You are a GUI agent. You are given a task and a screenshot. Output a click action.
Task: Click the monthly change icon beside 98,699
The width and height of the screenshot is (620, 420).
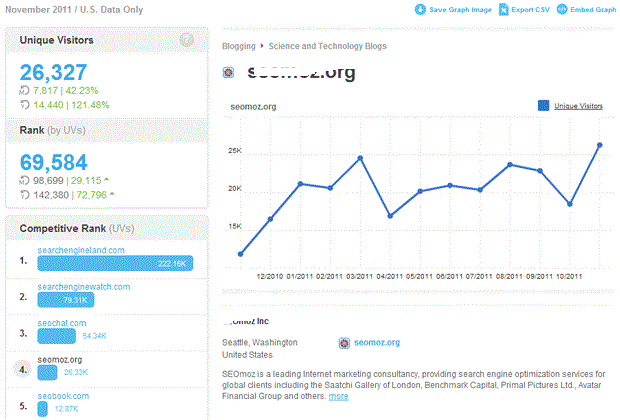[x=24, y=181]
